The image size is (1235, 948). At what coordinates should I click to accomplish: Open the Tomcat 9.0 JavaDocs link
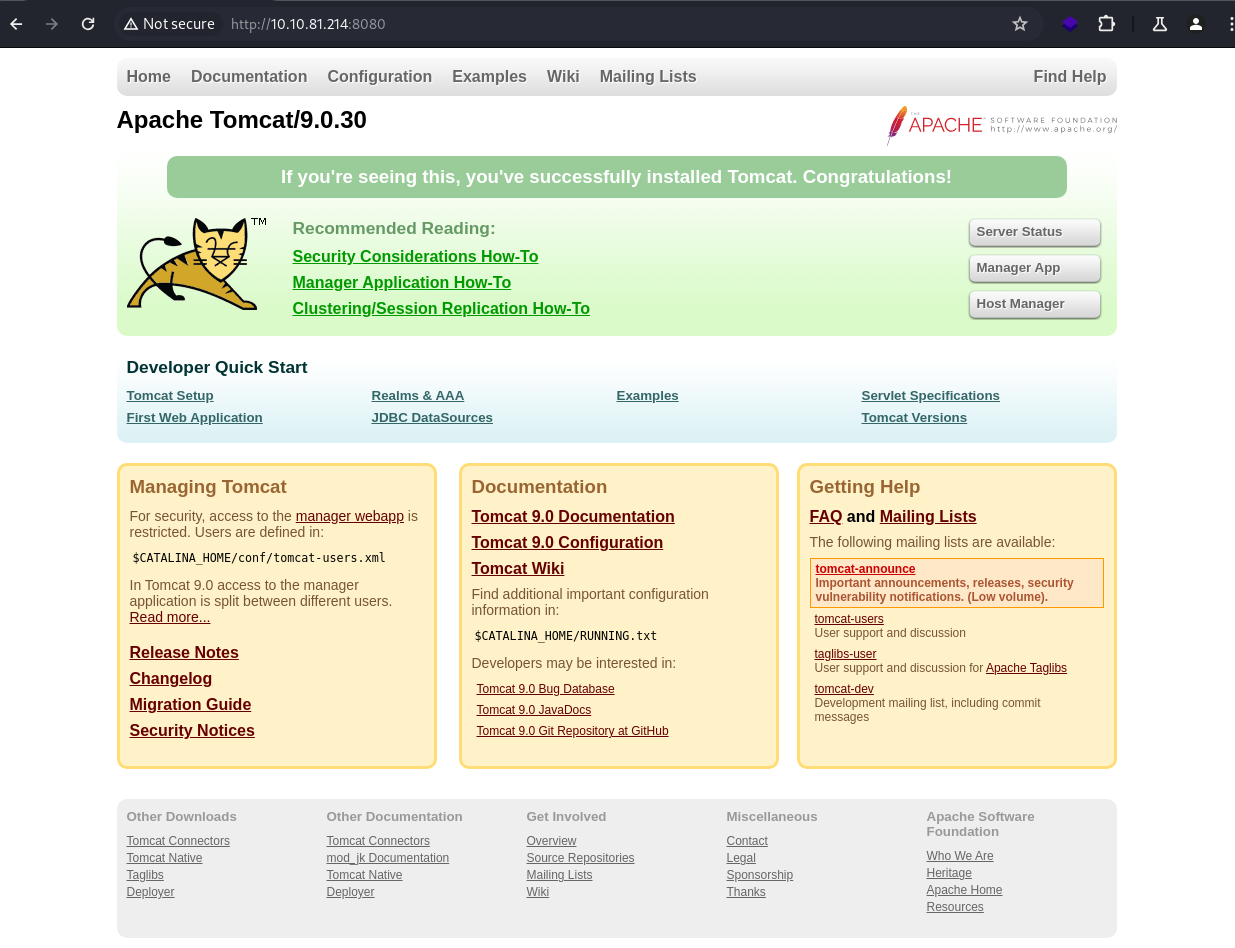point(534,710)
